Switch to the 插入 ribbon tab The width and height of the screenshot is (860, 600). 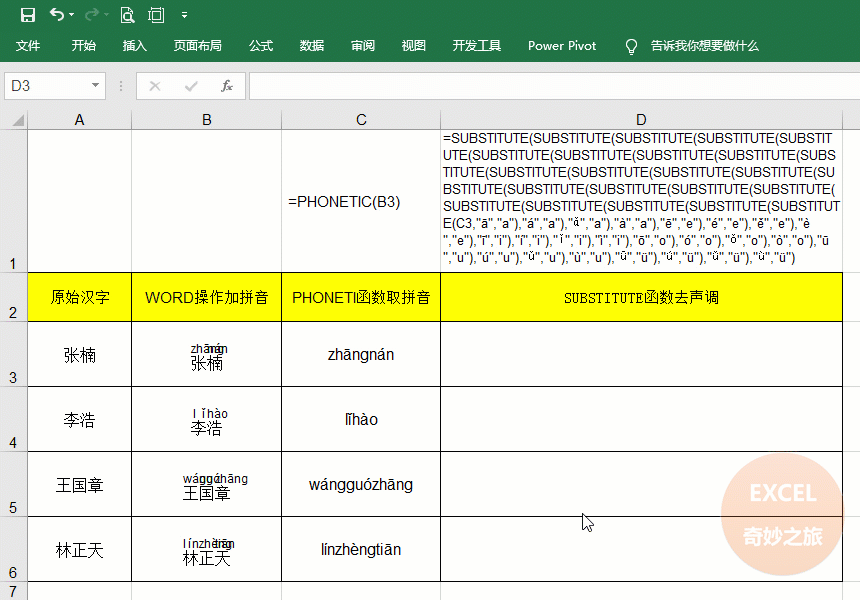tap(134, 46)
